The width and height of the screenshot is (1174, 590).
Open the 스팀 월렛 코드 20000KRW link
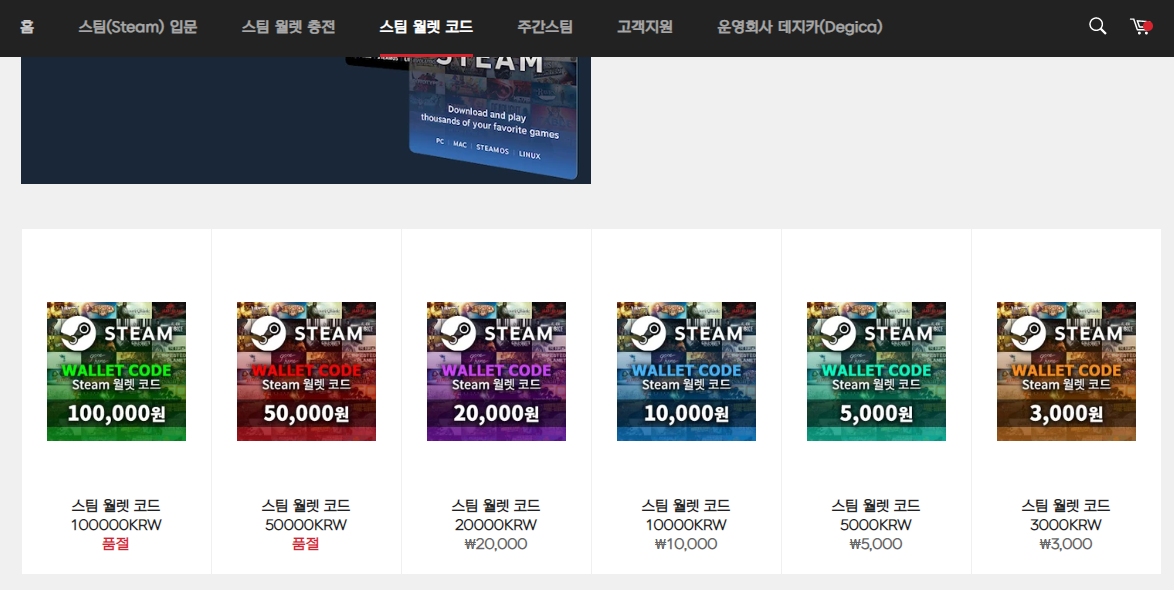(496, 515)
